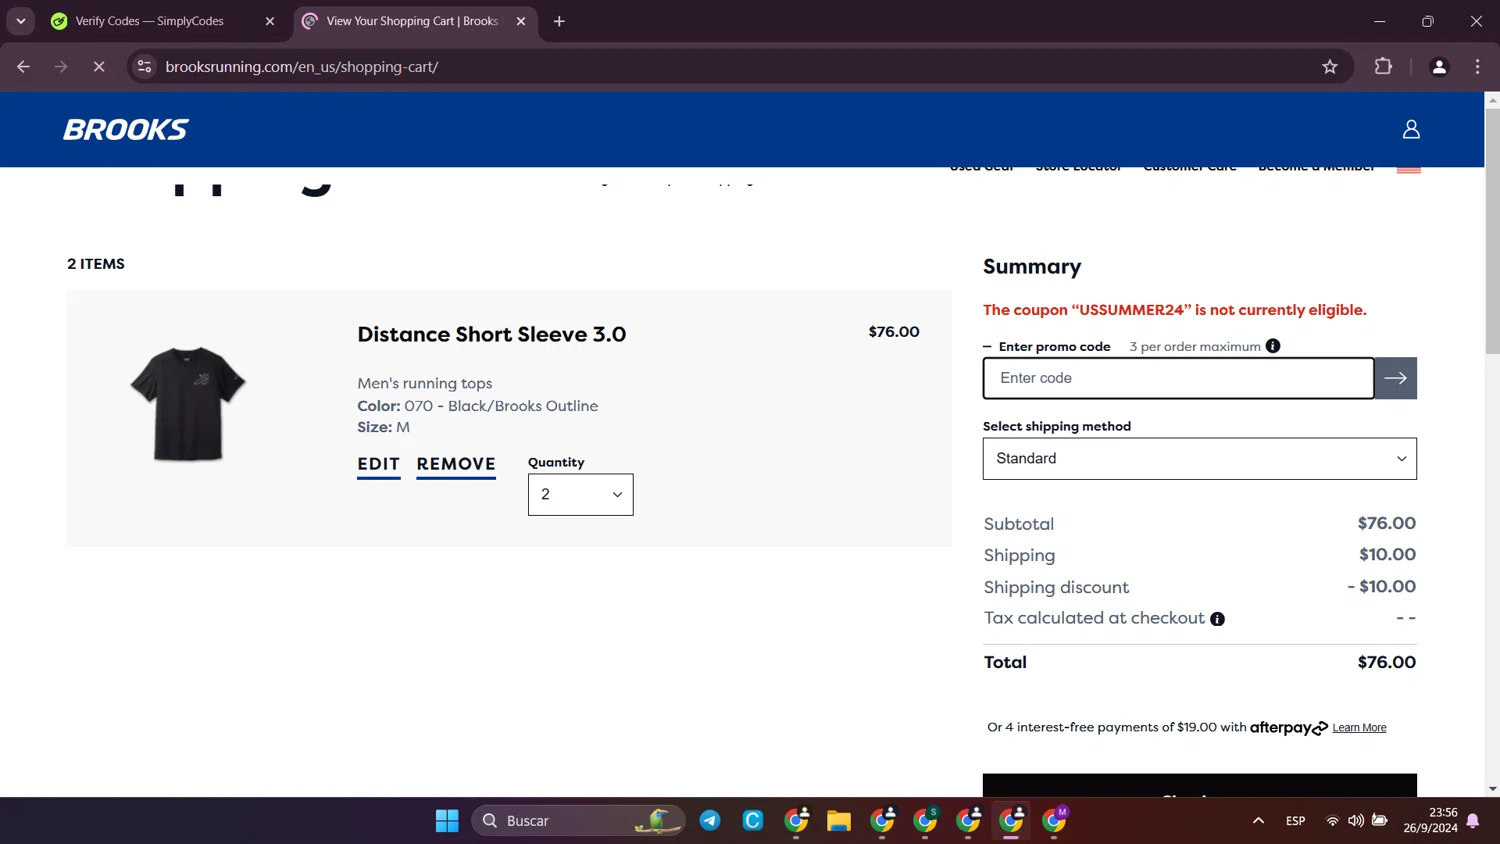Open Chrome three-dot menu
The image size is (1500, 844).
pos(1477,67)
